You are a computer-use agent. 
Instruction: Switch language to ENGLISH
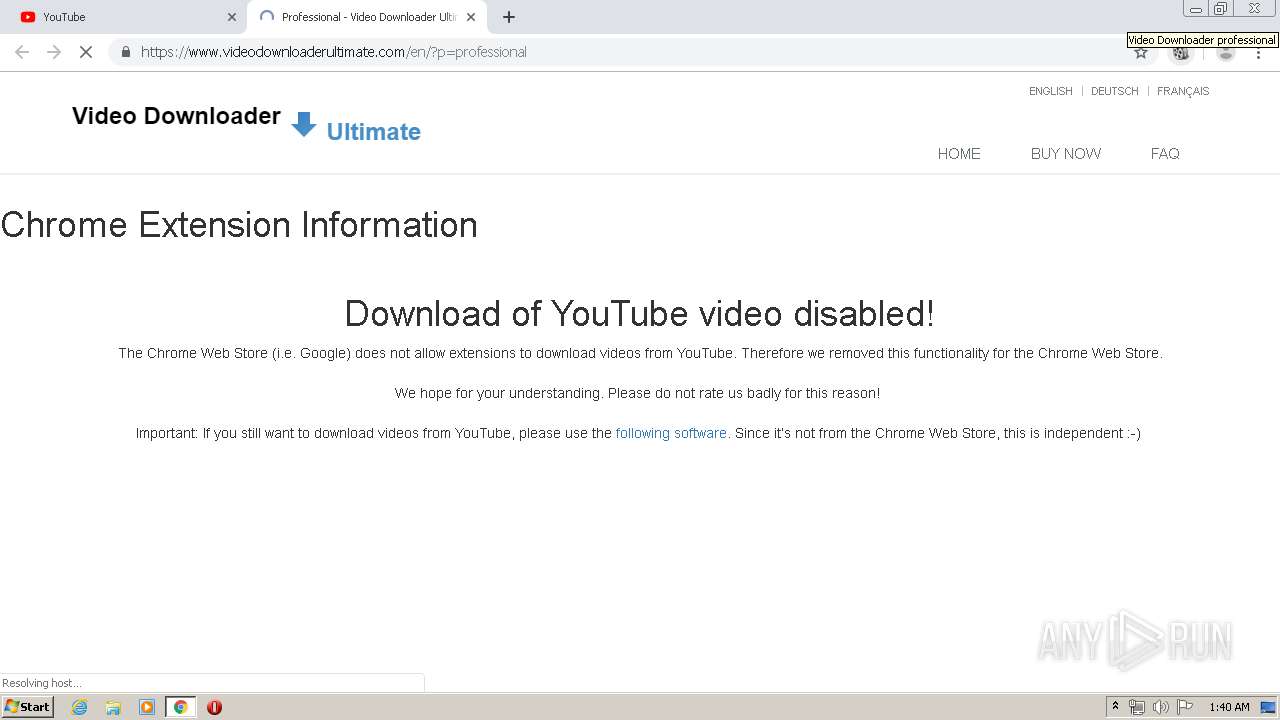pyautogui.click(x=1050, y=91)
